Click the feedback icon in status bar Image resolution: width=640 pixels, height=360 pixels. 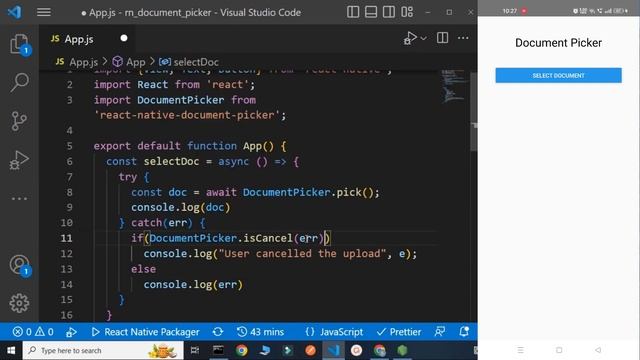(x=440, y=332)
